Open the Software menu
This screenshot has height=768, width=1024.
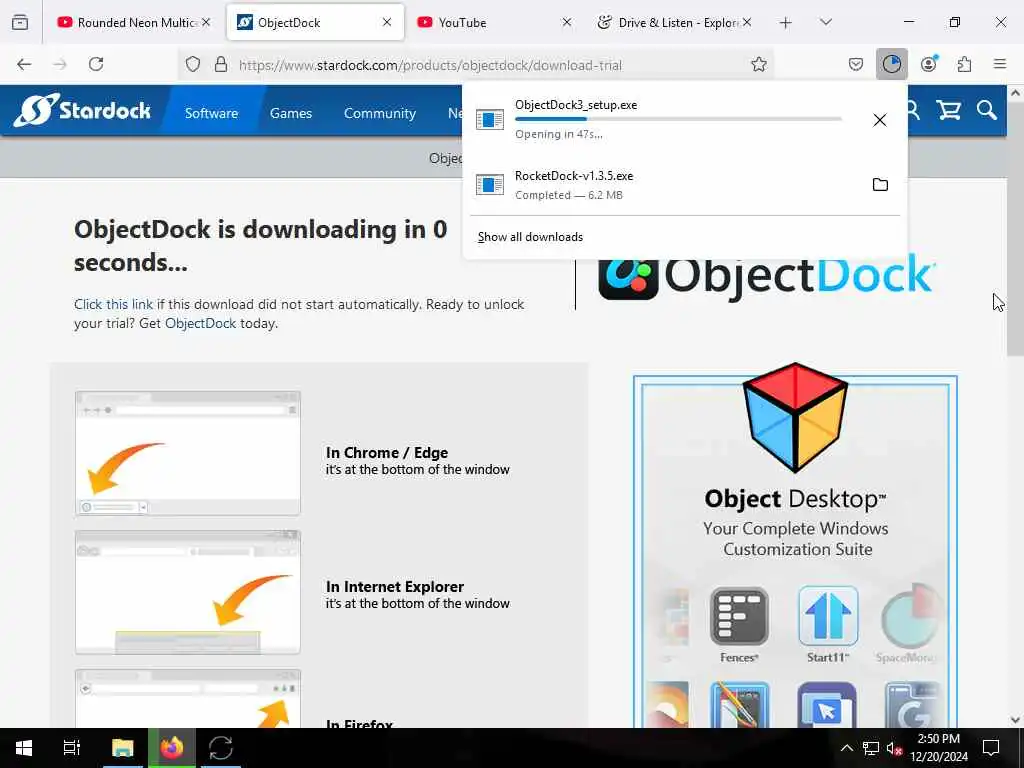click(x=211, y=113)
